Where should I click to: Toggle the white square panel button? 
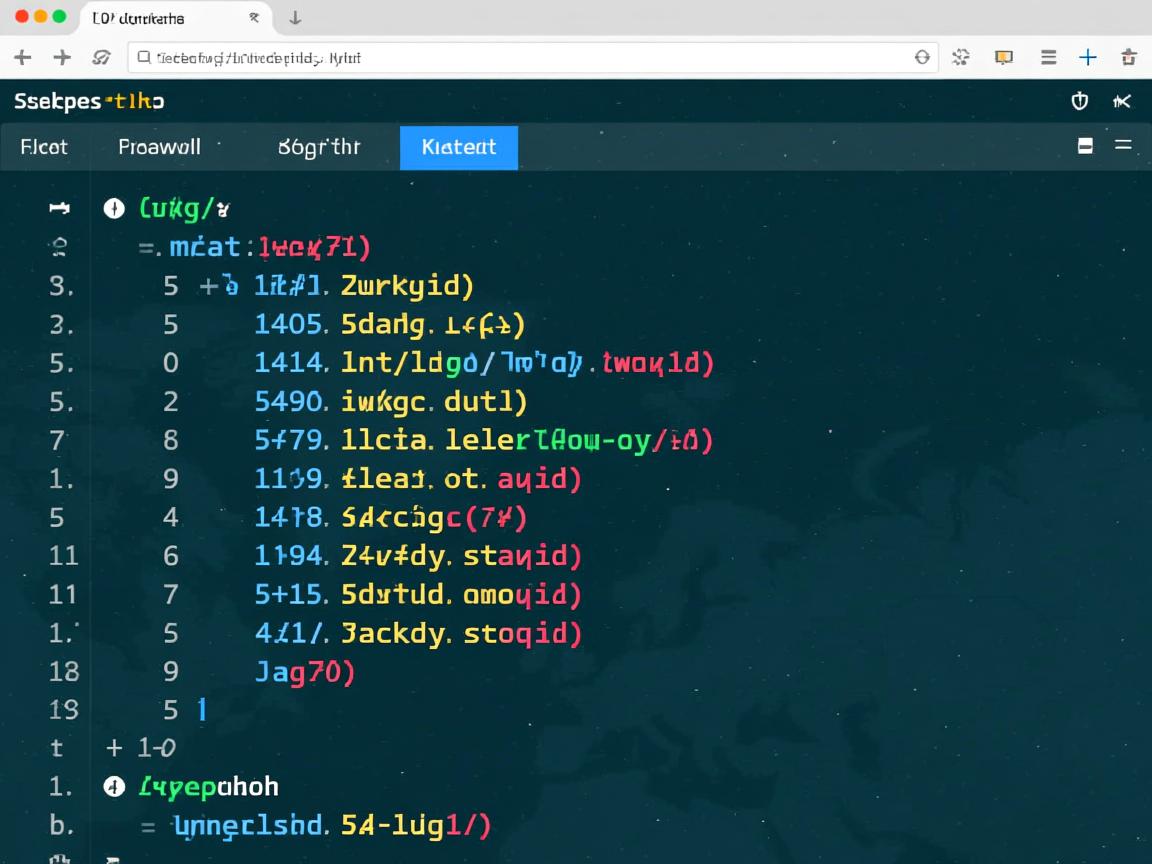click(x=1085, y=147)
